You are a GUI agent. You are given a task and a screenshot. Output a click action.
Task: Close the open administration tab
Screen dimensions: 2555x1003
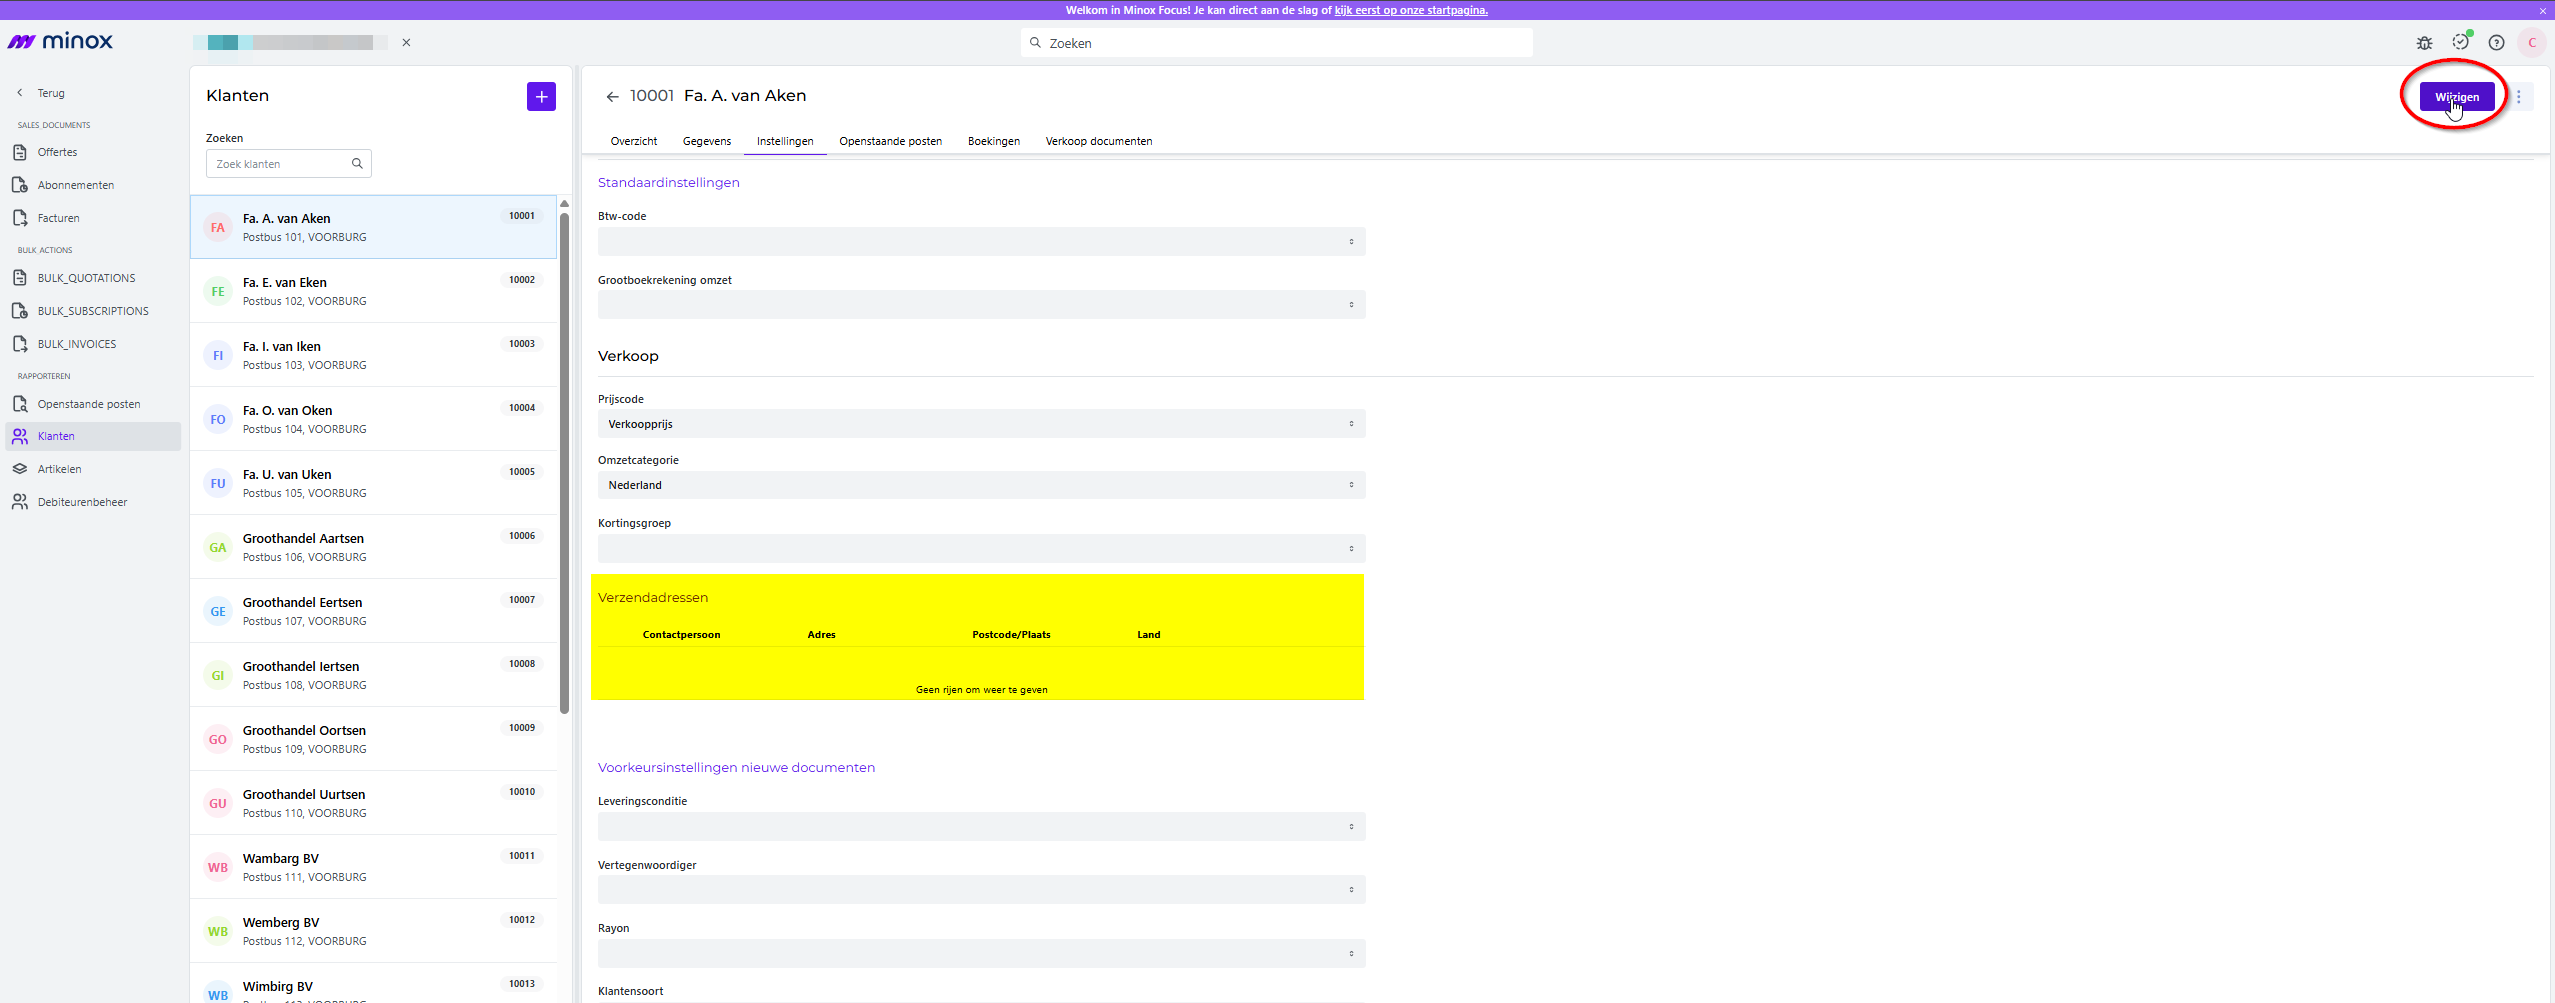[406, 42]
